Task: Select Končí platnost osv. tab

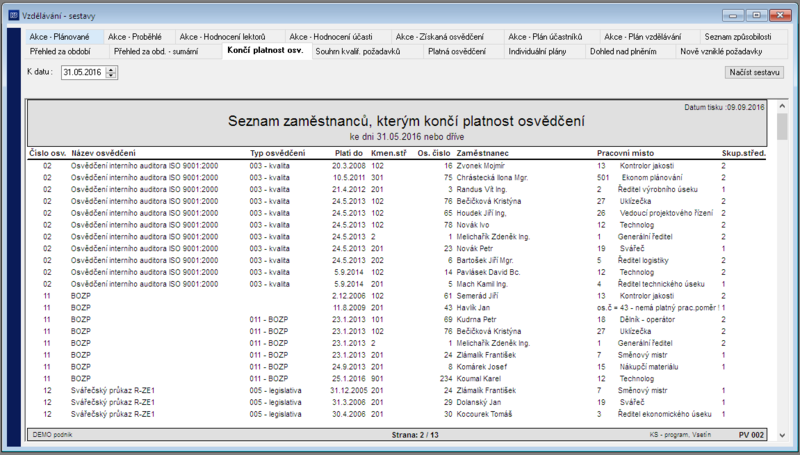Action: click(266, 50)
